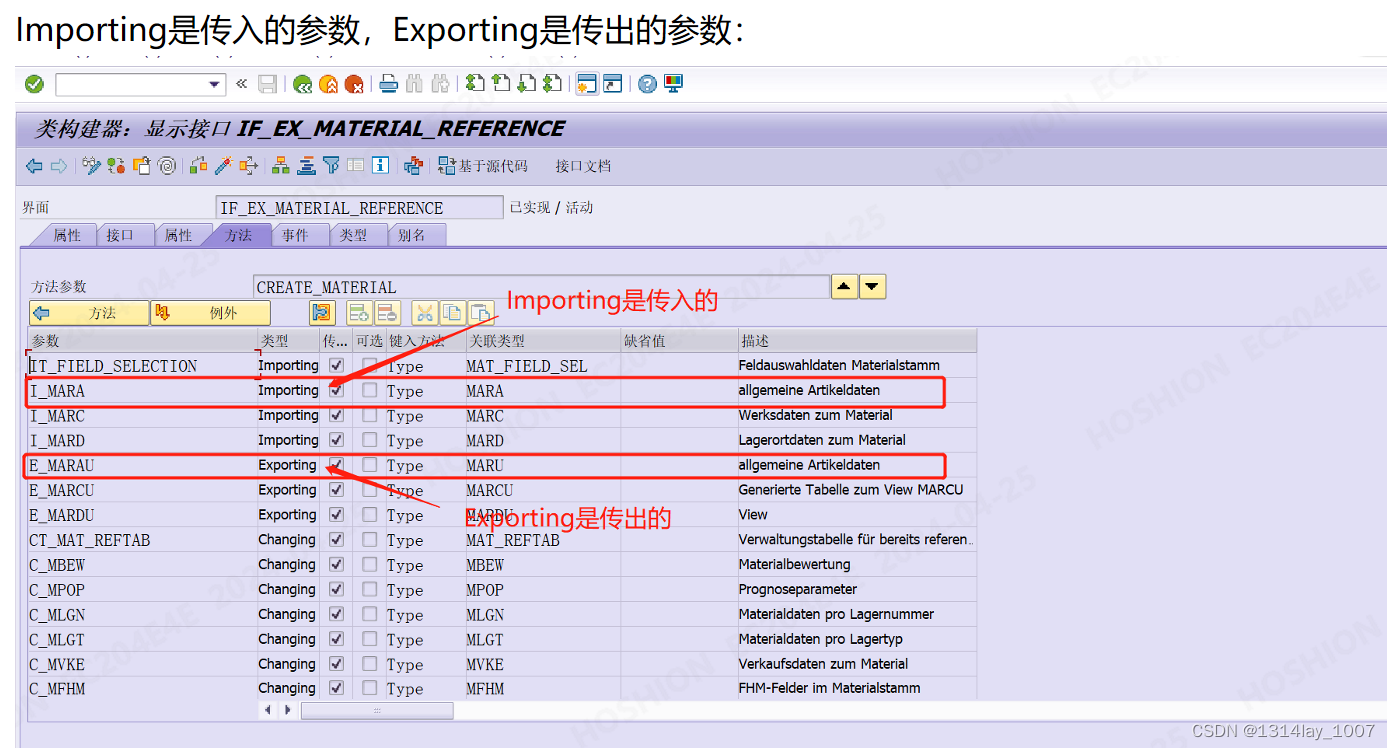
Task: Click the Activate magic wand icon
Action: click(x=224, y=166)
